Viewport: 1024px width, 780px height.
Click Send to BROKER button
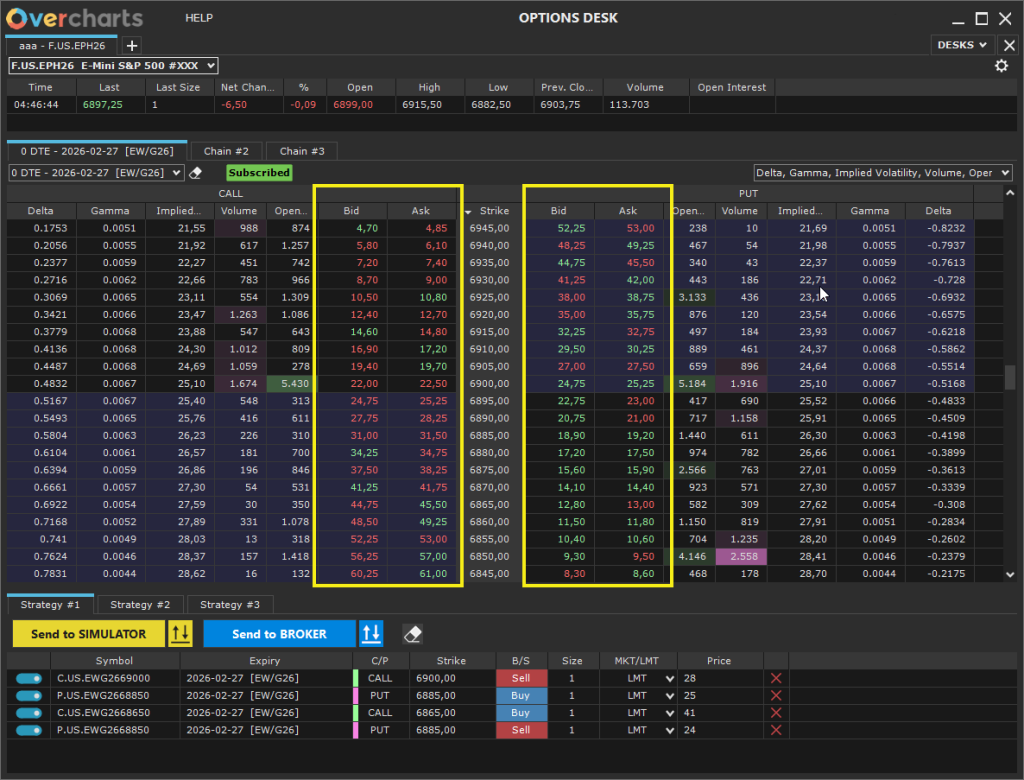(x=279, y=634)
